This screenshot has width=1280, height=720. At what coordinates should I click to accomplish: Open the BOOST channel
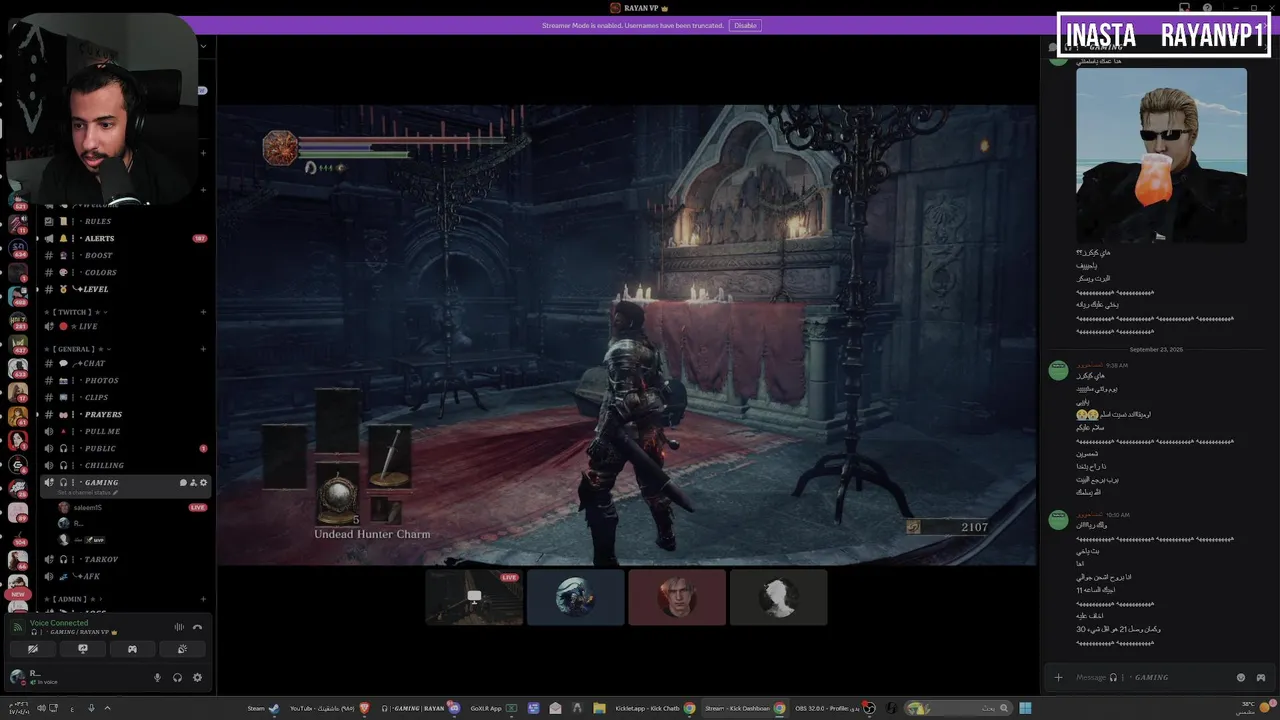pos(125,255)
